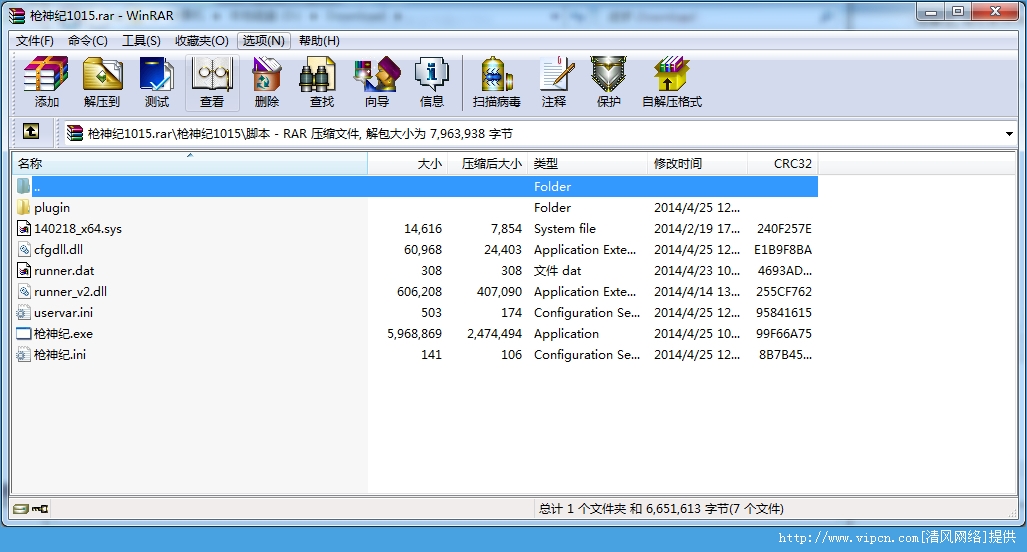Select the plugin folder name
This screenshot has height=552, width=1027.
click(52, 208)
